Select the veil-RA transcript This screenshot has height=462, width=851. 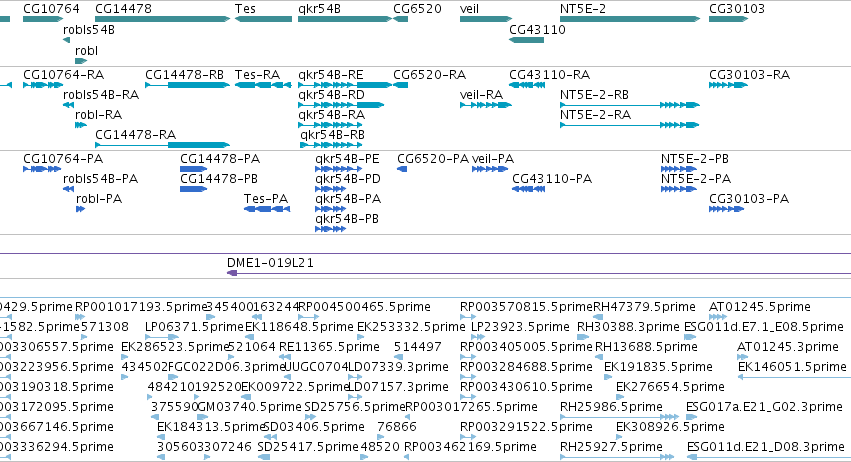click(486, 105)
